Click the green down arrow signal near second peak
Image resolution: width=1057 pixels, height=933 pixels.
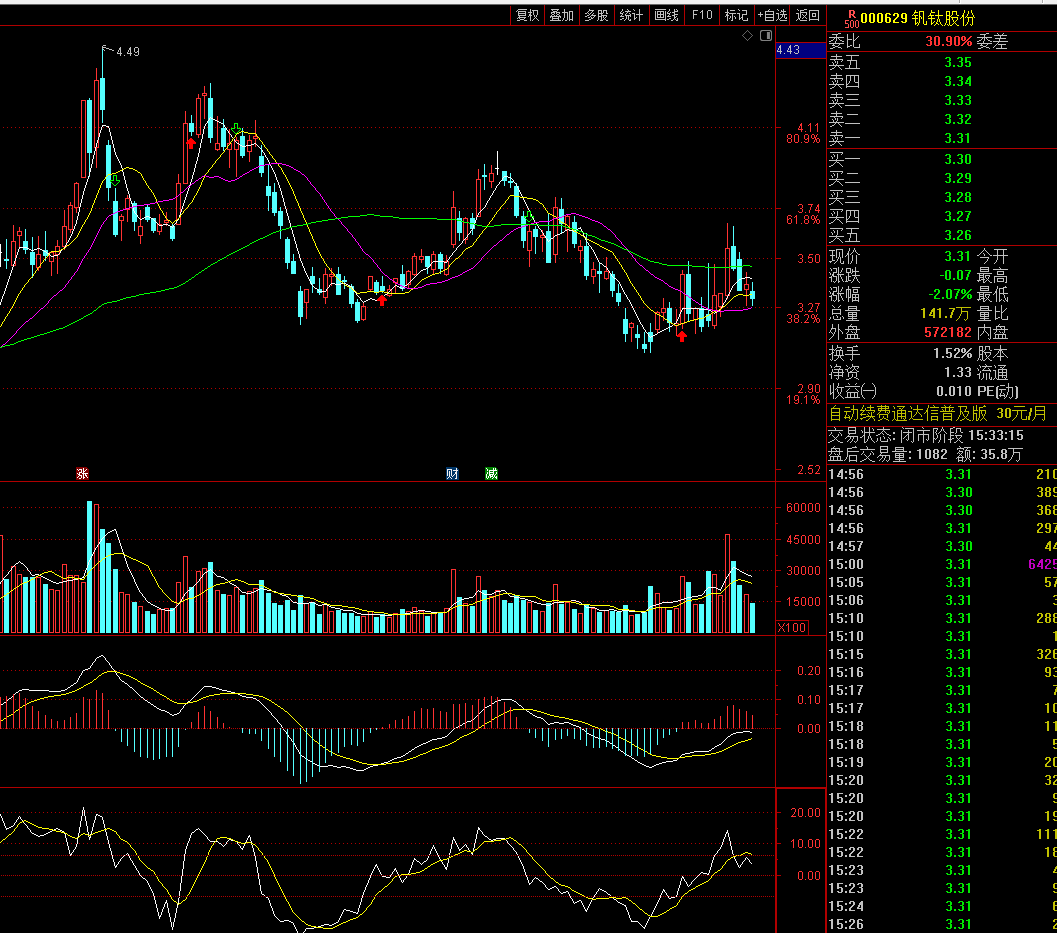pos(236,129)
